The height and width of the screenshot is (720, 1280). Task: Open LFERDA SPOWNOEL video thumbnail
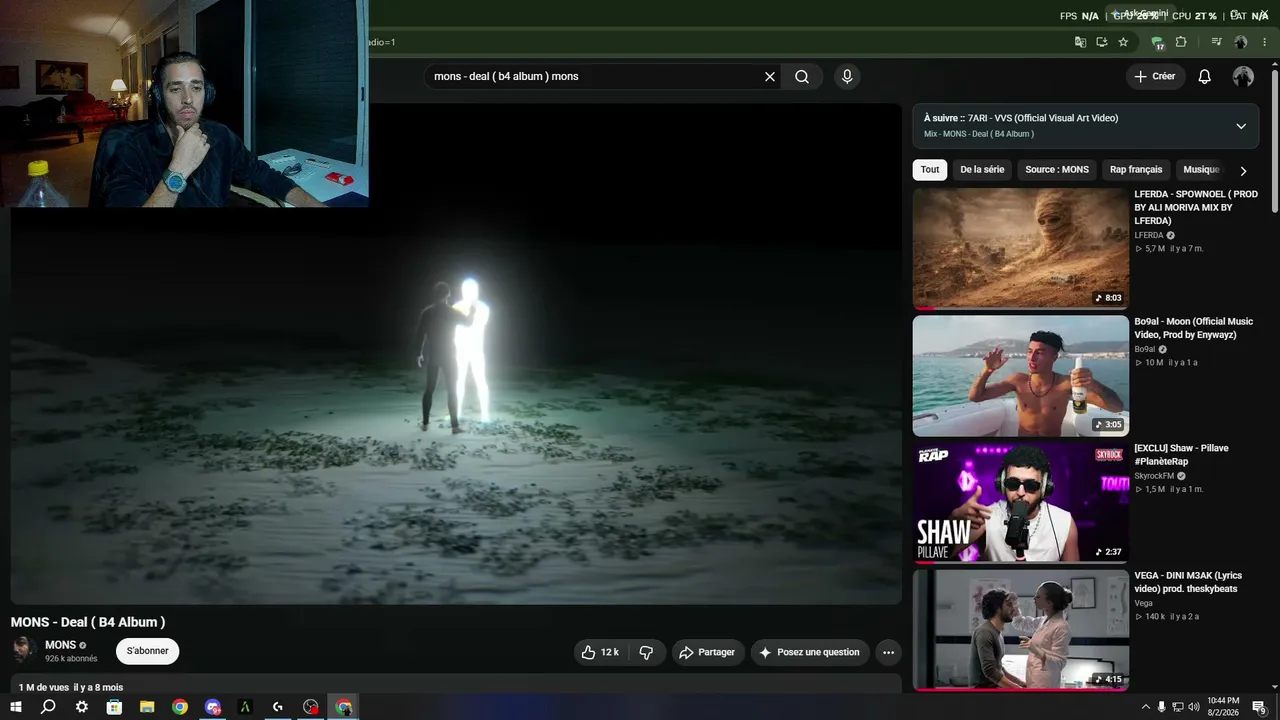[x=1021, y=248]
